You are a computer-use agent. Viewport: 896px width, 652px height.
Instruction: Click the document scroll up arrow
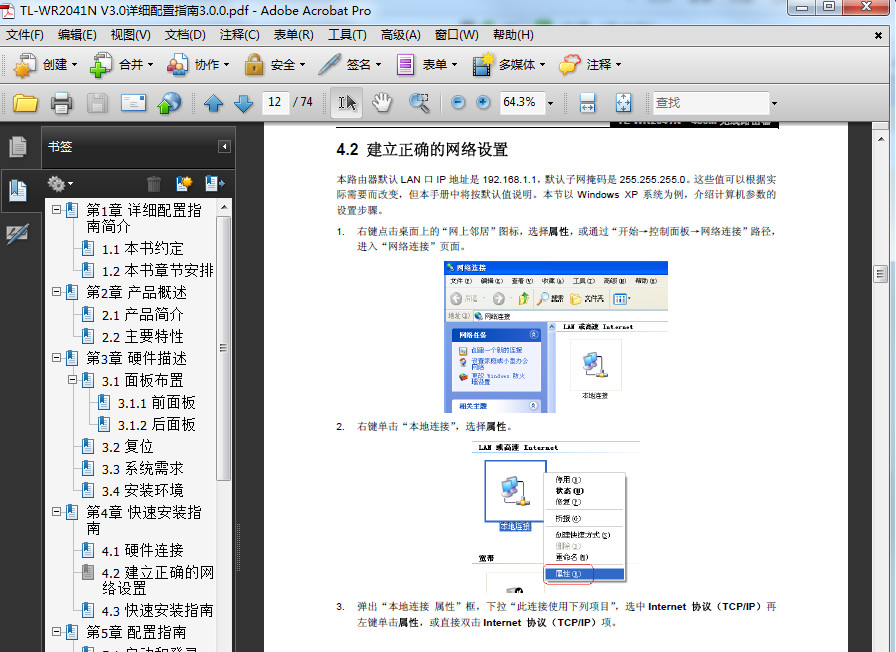[880, 139]
